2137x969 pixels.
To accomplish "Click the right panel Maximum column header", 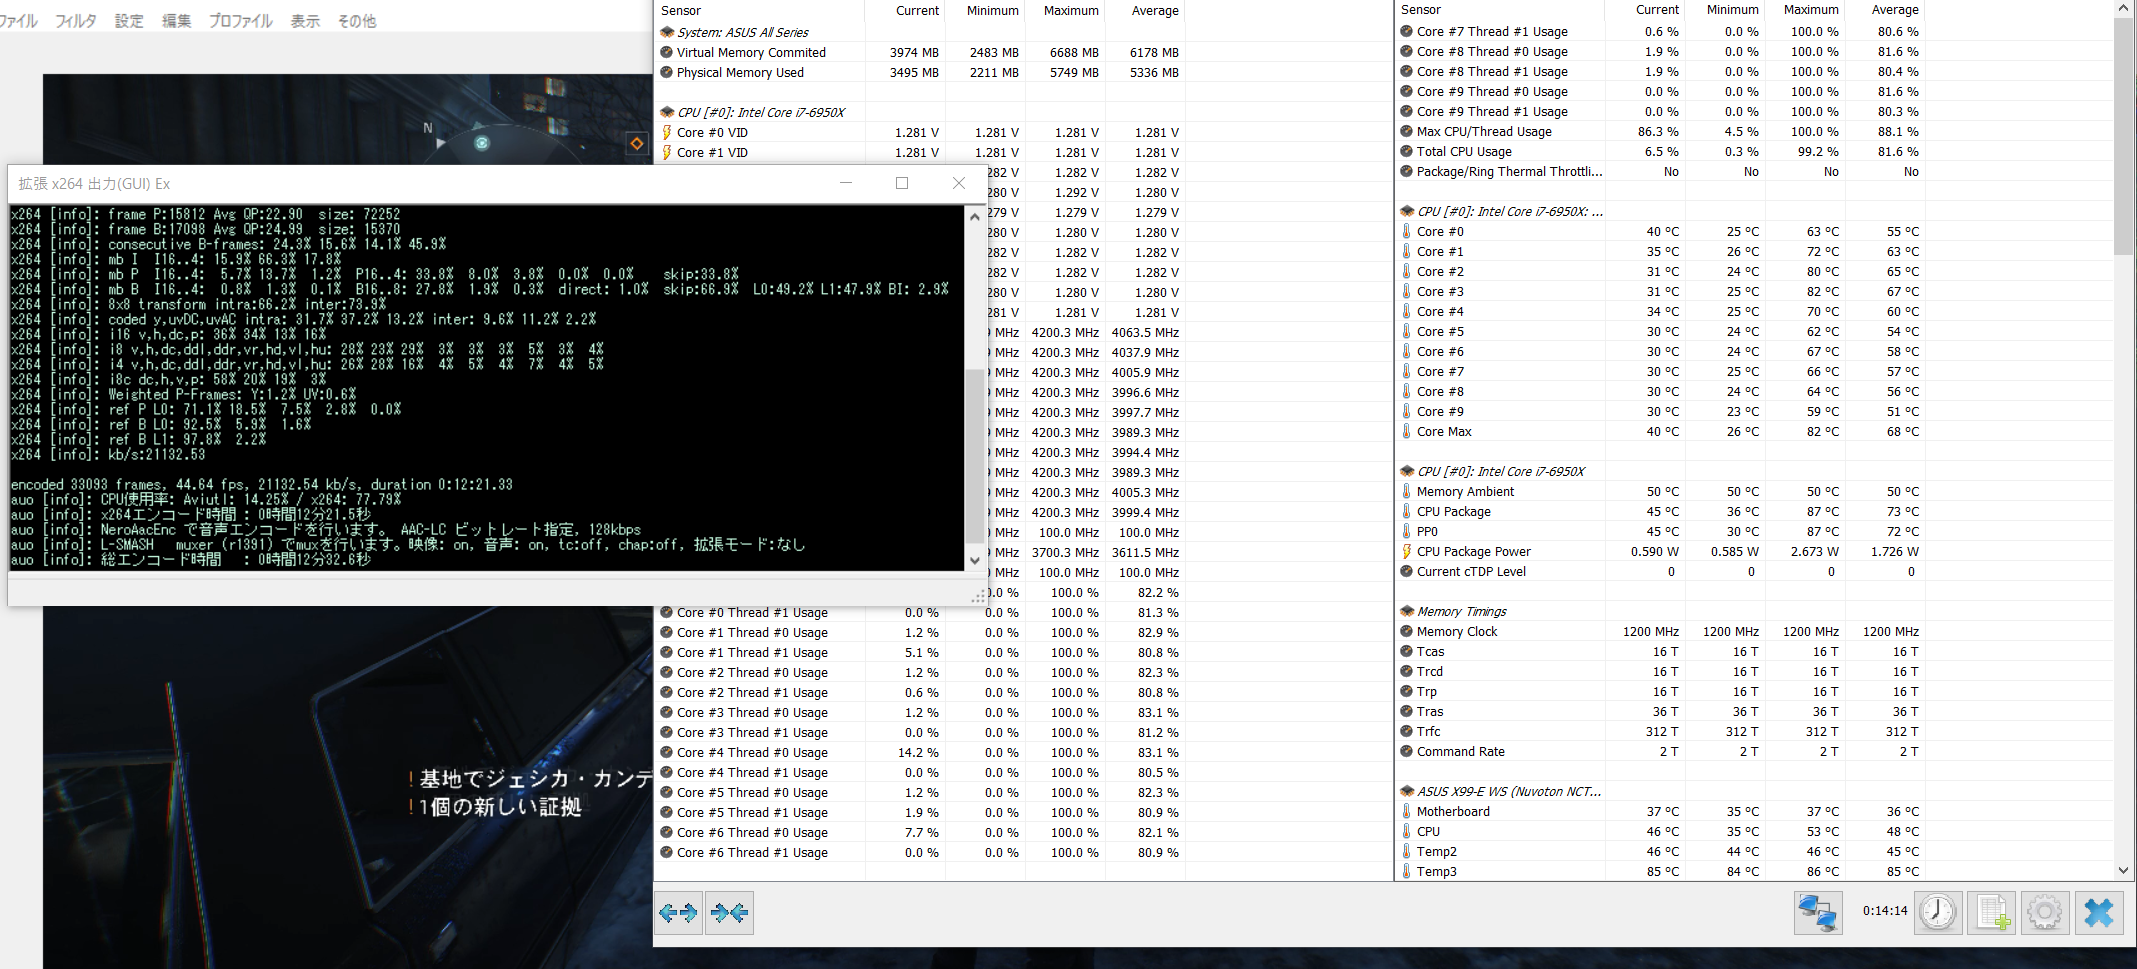I will click(x=1804, y=10).
